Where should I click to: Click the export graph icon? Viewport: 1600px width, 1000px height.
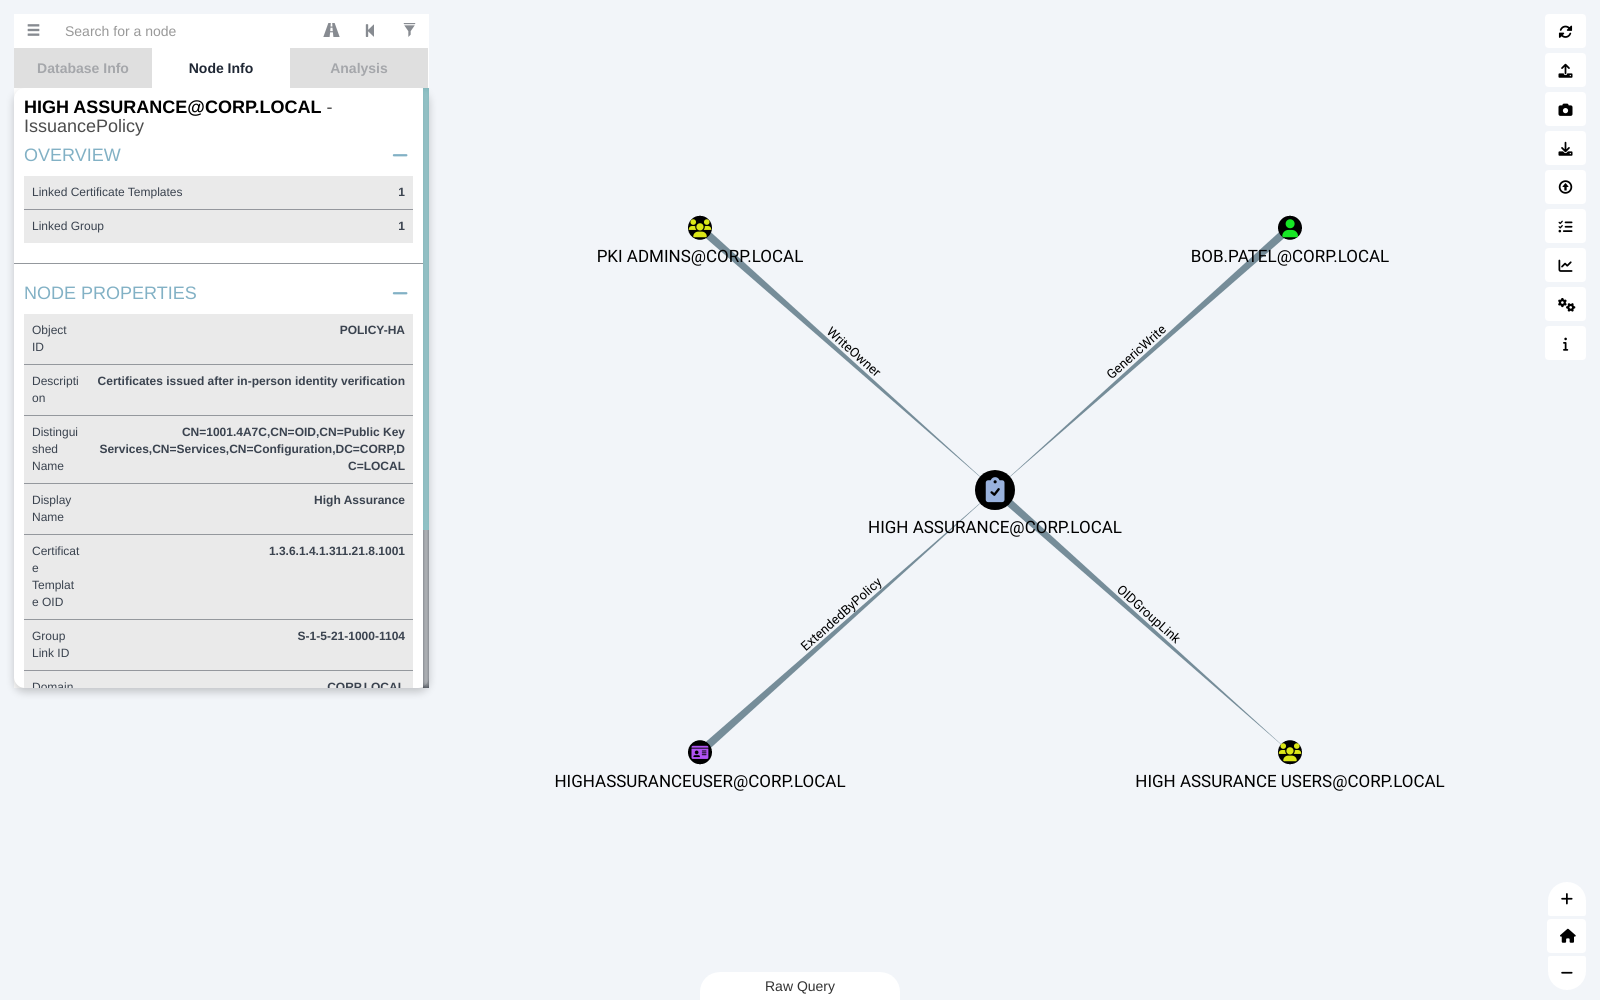click(x=1565, y=71)
